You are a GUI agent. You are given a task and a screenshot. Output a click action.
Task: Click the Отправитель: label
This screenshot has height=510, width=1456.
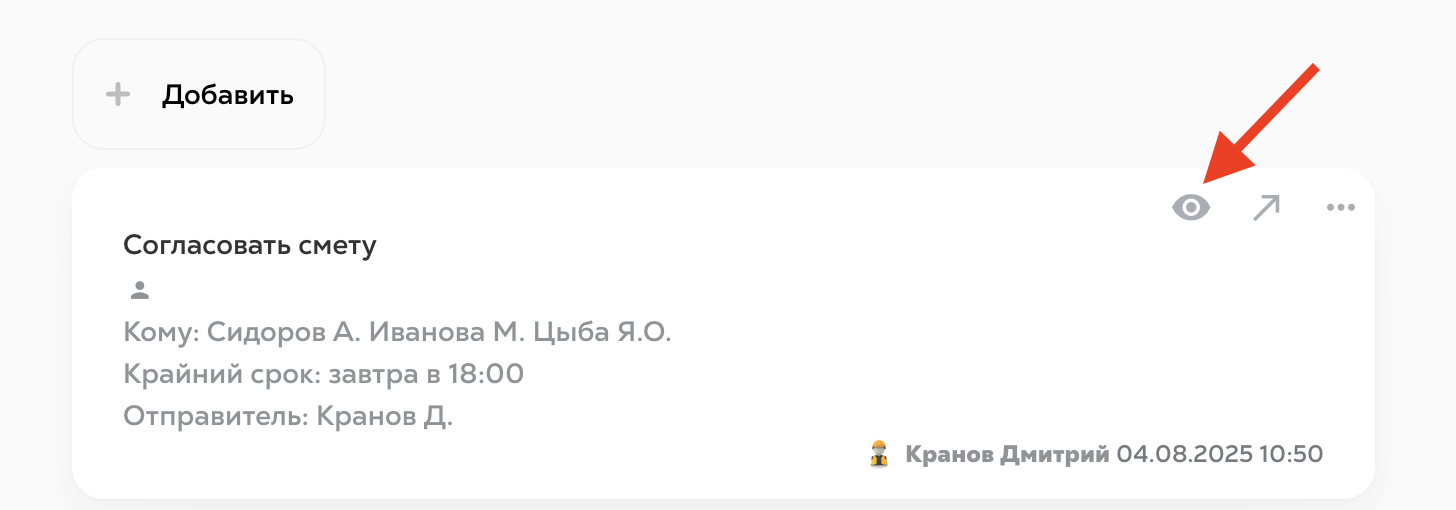215,416
